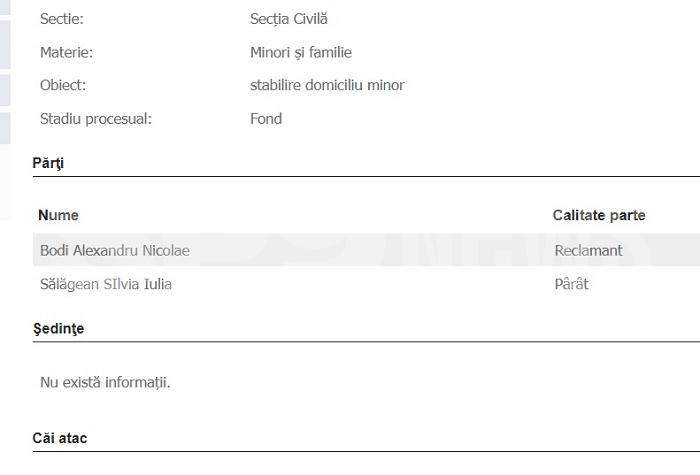
Task: Select the Sălăgean SIlvia Iulia party name
Action: tap(106, 284)
